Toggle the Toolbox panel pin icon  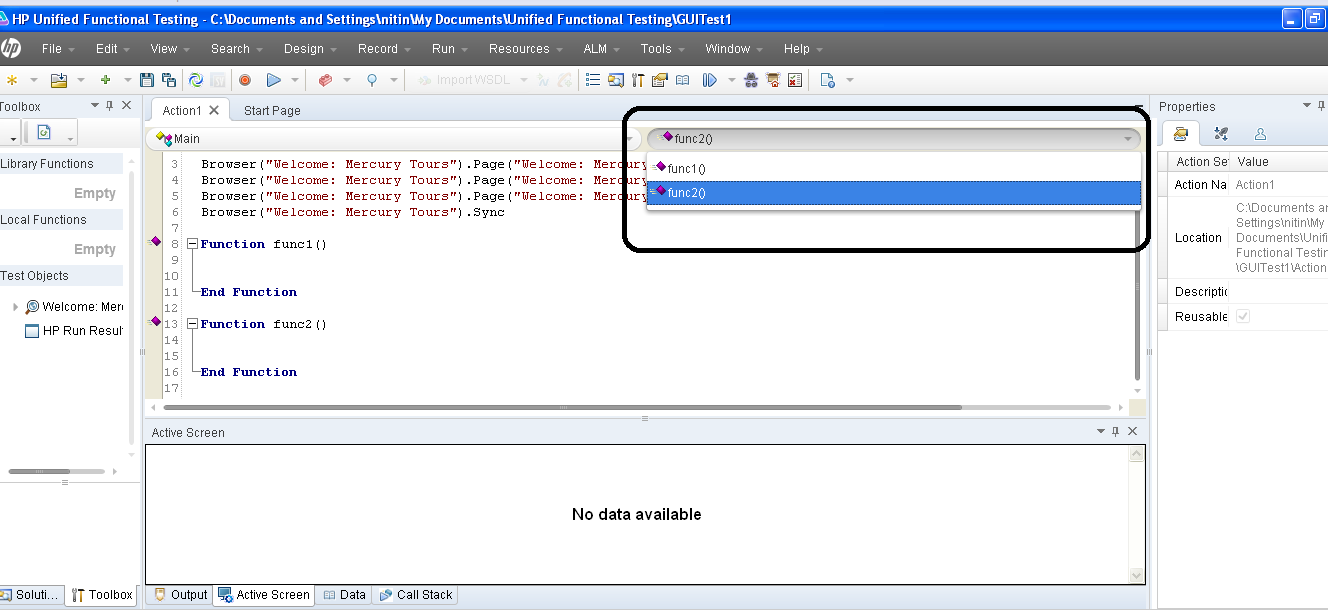(x=111, y=105)
